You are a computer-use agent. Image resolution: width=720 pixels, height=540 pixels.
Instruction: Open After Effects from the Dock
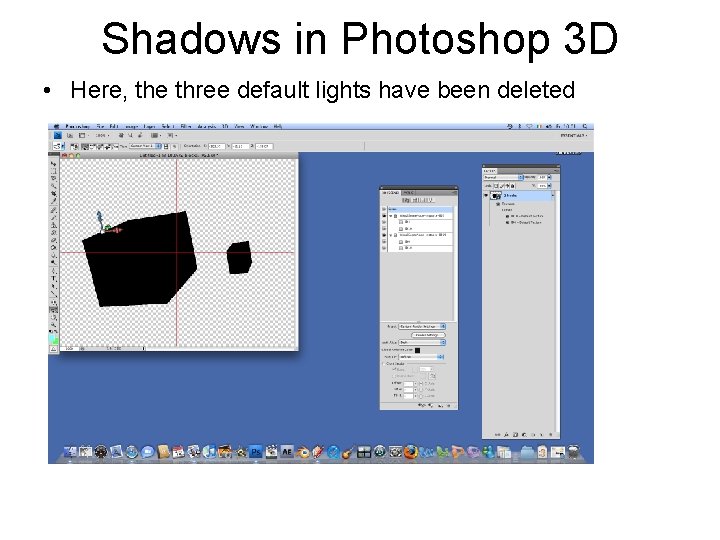tap(287, 452)
